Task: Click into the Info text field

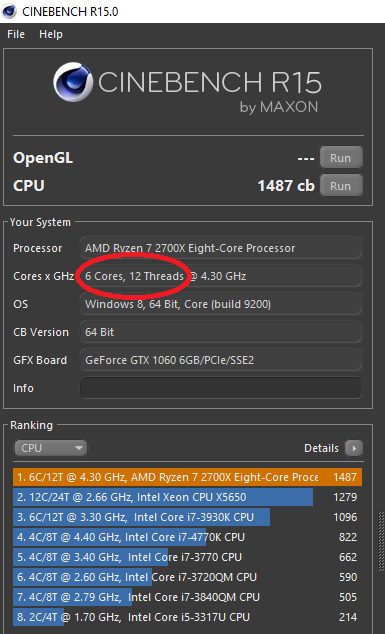Action: pos(220,388)
